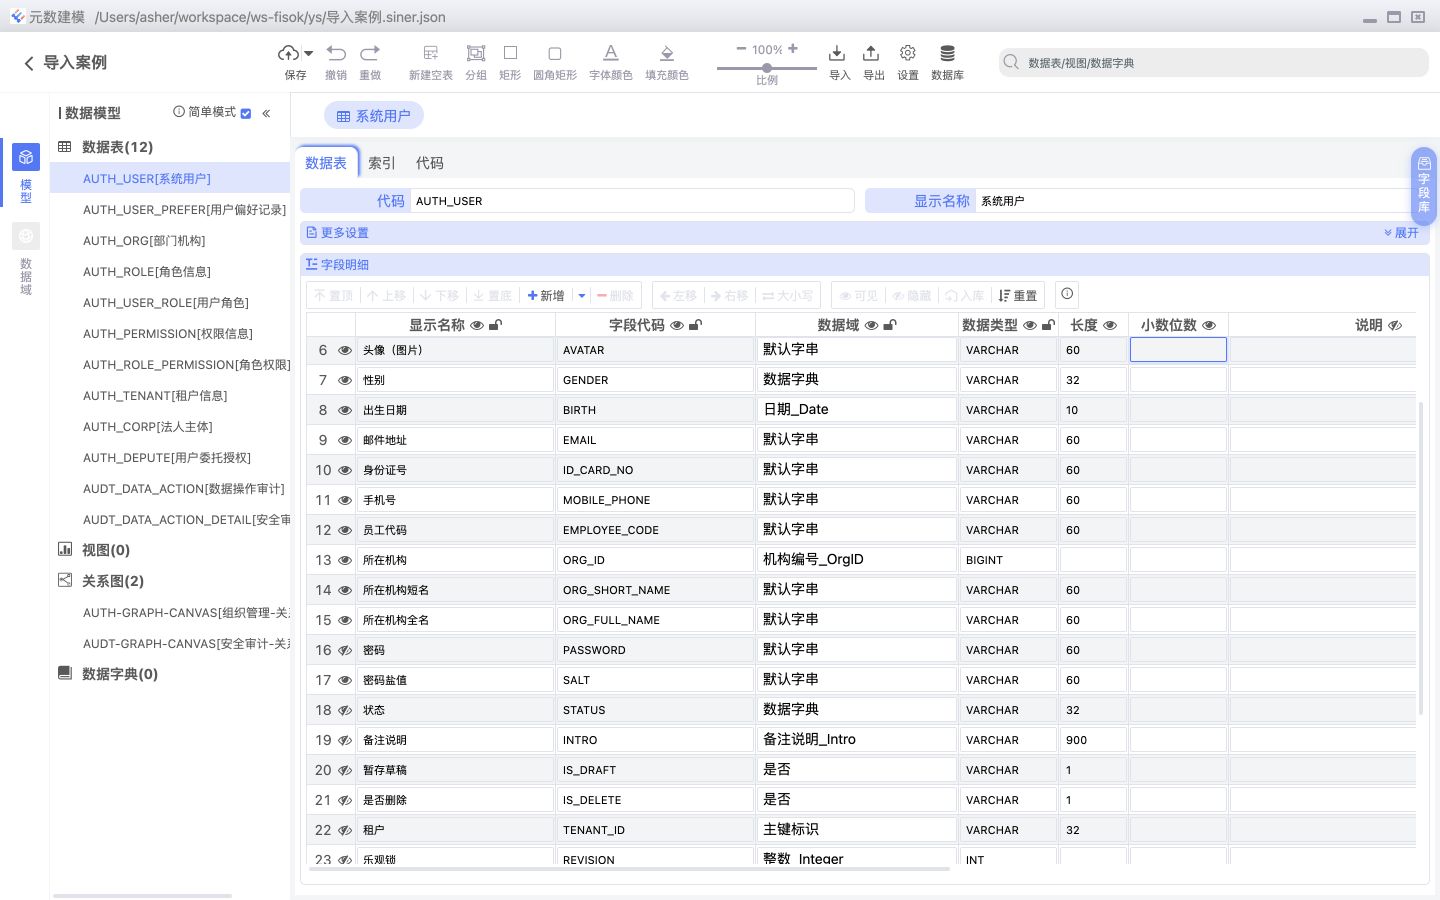Toggle visibility of the 性别 field row
Image resolution: width=1440 pixels, height=900 pixels.
click(x=345, y=380)
